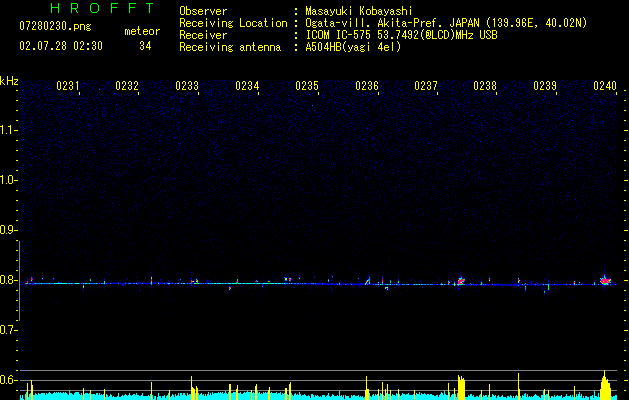The height and width of the screenshot is (400, 629).
Task: Click the bright meteor echo near 0240
Action: click(606, 280)
